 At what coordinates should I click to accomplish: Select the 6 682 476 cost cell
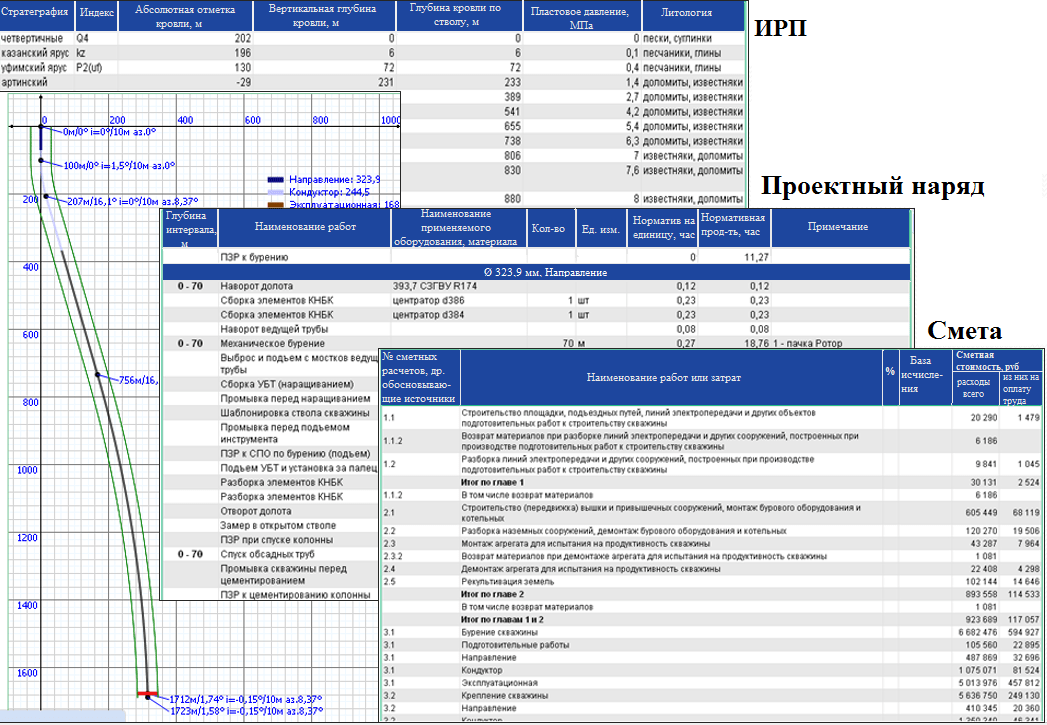pos(974,632)
